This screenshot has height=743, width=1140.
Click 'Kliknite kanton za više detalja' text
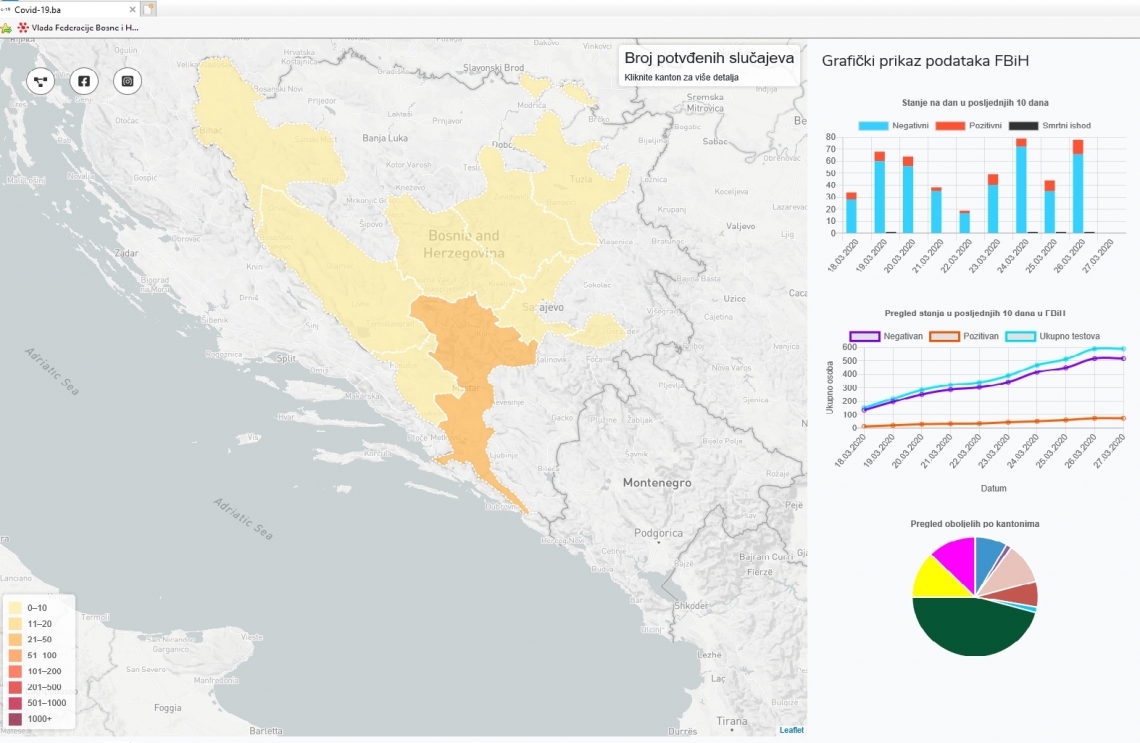pyautogui.click(x=681, y=77)
